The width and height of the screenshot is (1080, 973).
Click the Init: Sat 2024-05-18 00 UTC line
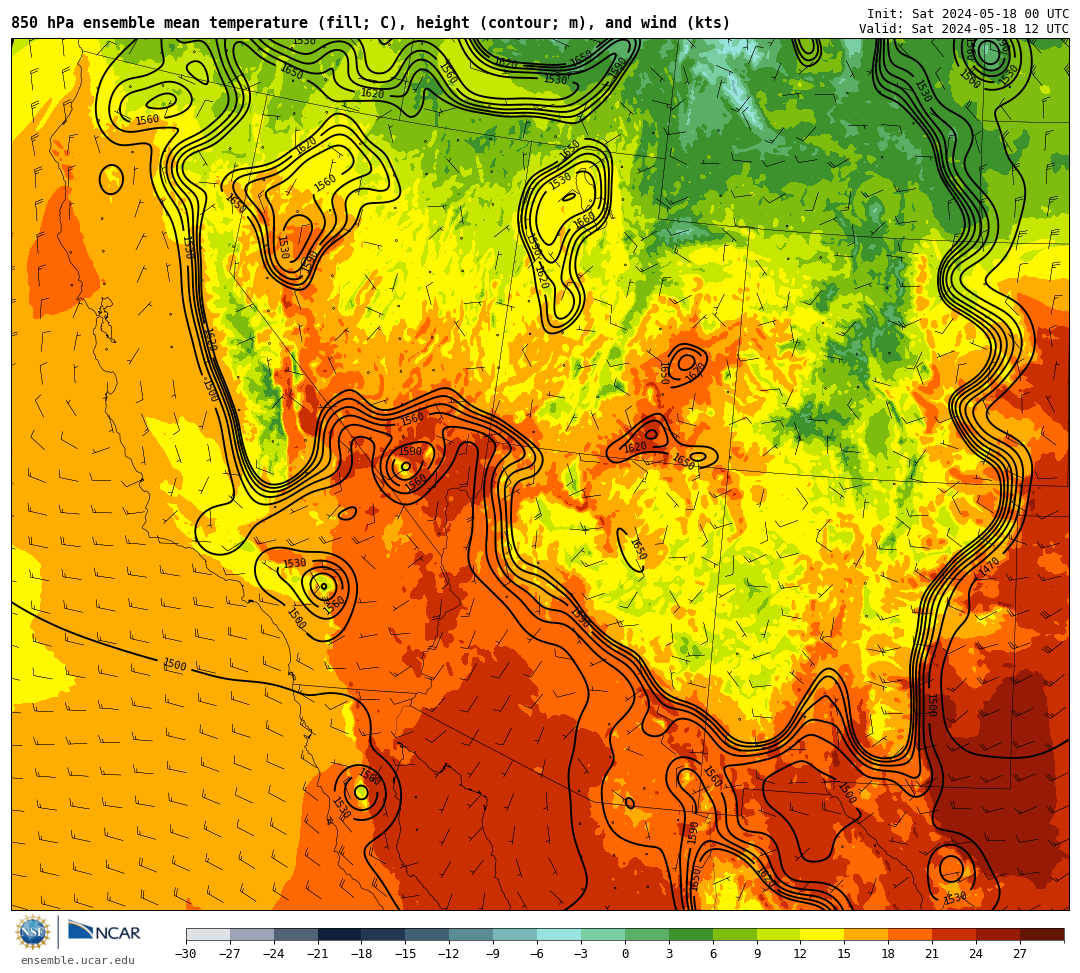click(x=968, y=14)
